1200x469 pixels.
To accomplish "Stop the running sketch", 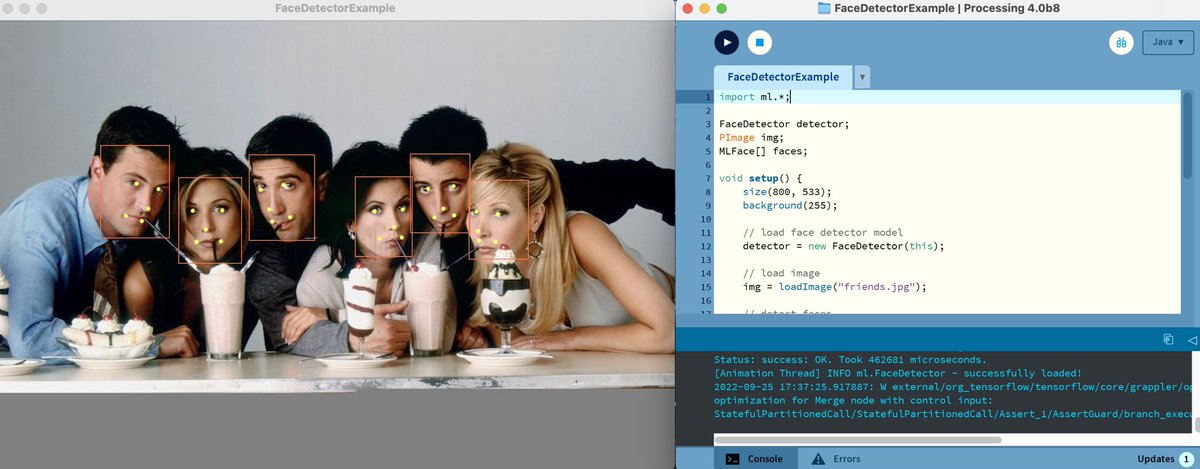I will pos(760,42).
